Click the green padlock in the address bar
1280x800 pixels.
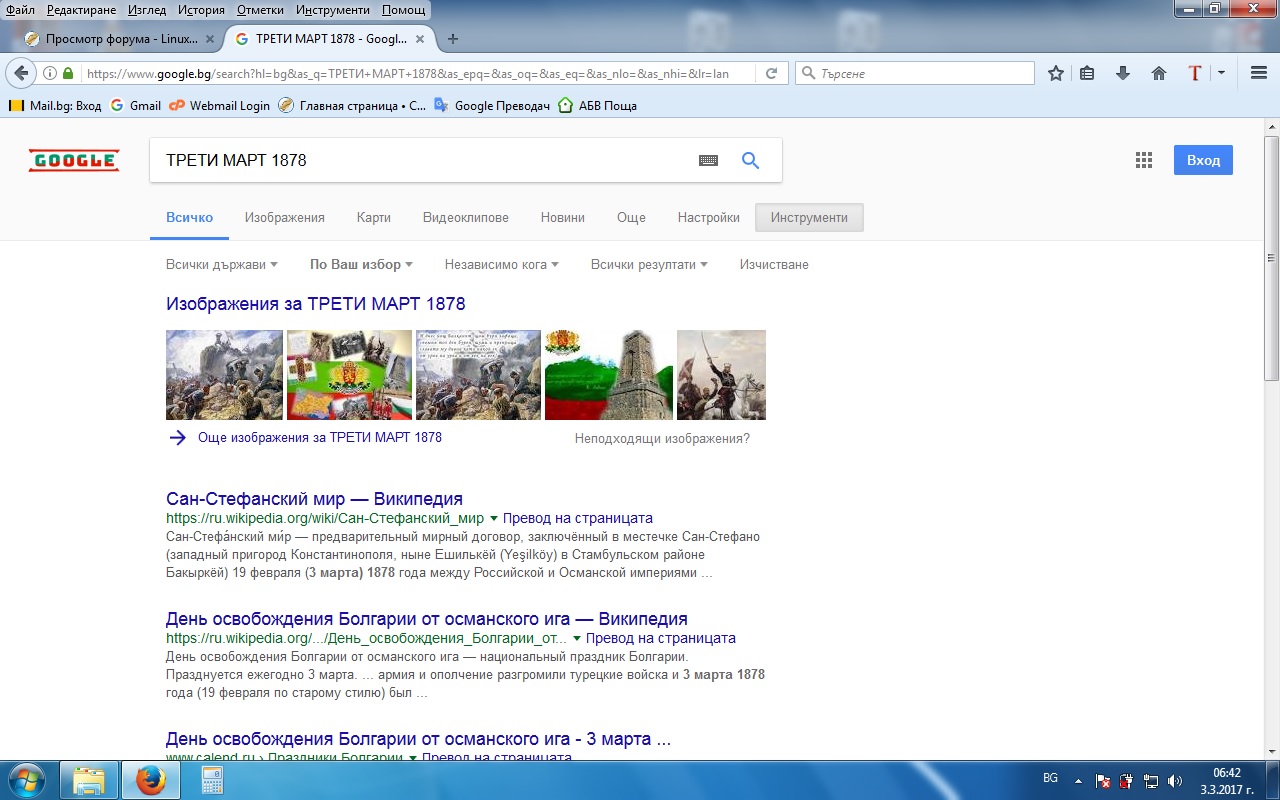[68, 73]
